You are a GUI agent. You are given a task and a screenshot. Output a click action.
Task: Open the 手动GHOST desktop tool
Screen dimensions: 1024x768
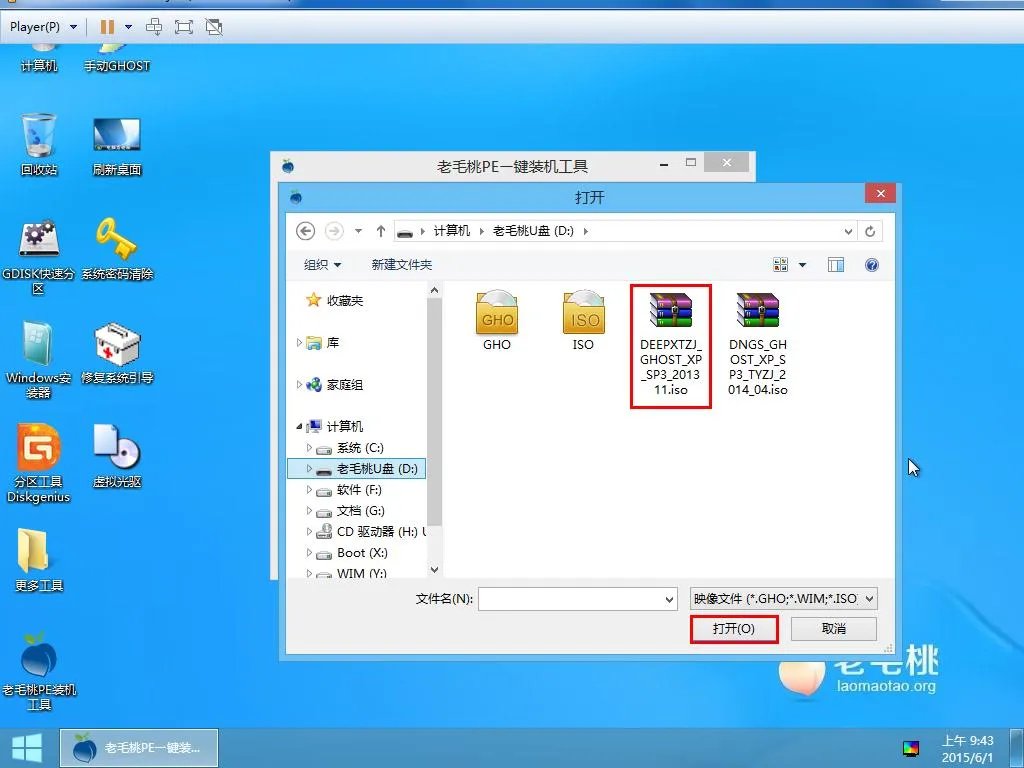tap(116, 62)
